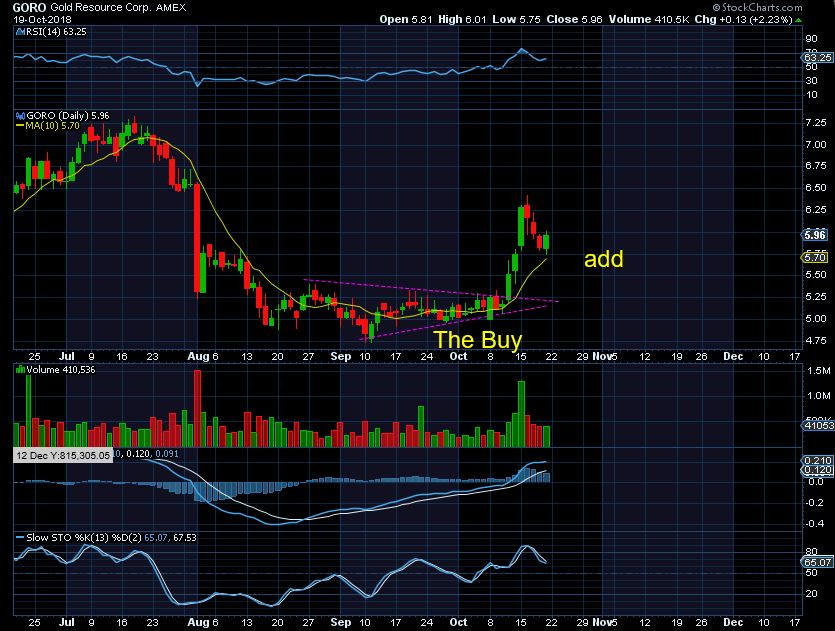Click the yellow "The Buy" annotation

pos(478,340)
